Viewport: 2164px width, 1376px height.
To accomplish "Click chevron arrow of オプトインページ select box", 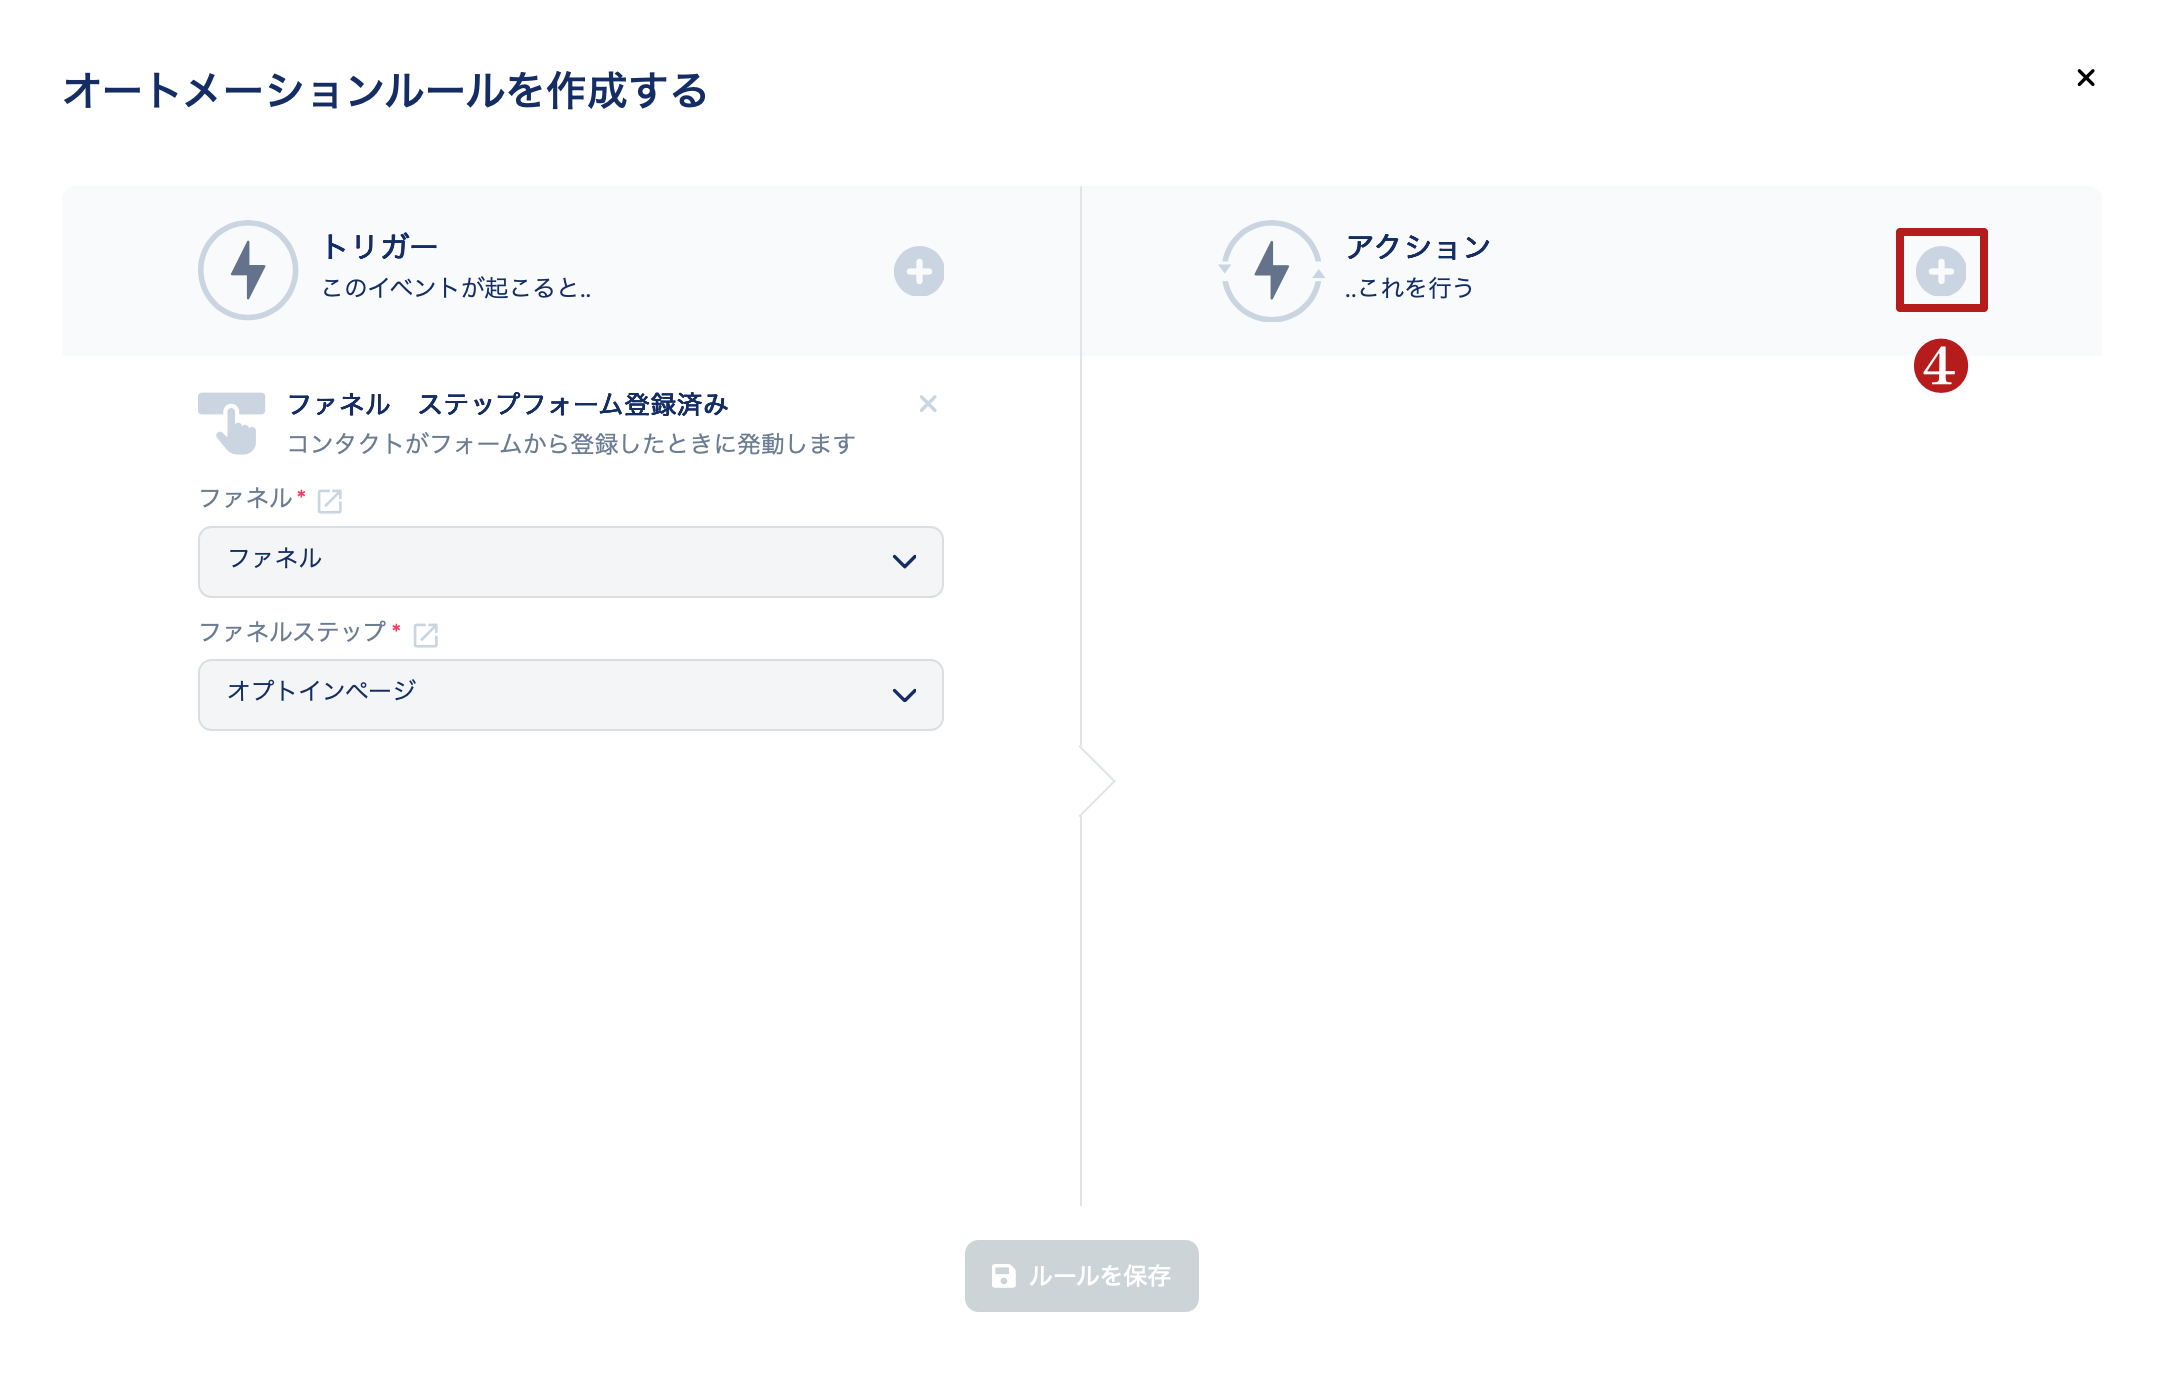I will tap(904, 695).
